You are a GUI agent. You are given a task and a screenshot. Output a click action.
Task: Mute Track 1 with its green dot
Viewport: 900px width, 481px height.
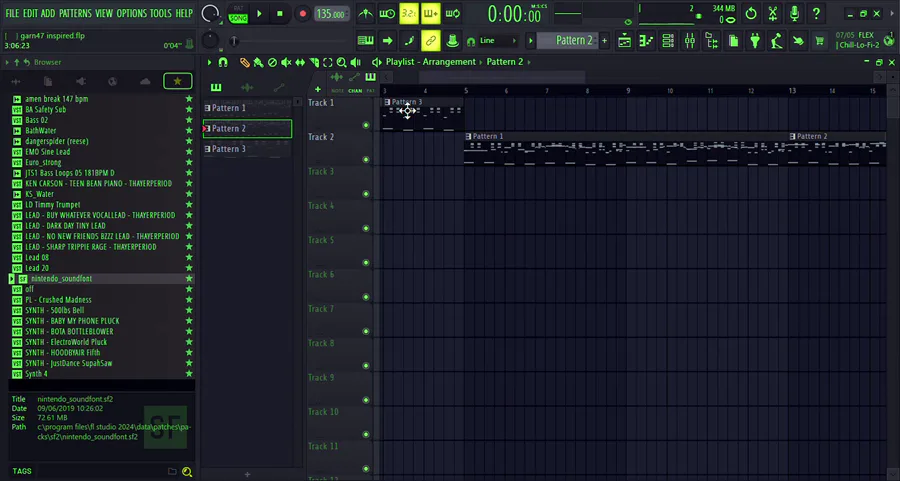coord(366,125)
